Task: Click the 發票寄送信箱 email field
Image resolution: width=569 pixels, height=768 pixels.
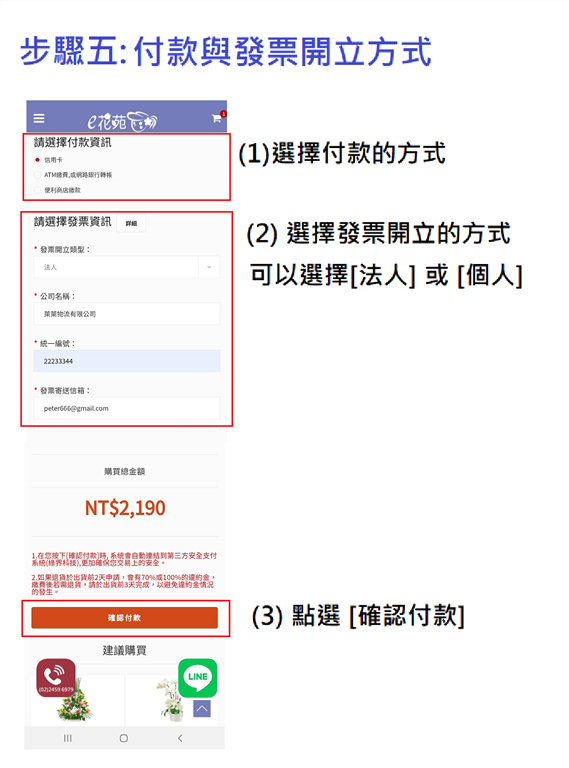Action: [x=127, y=408]
